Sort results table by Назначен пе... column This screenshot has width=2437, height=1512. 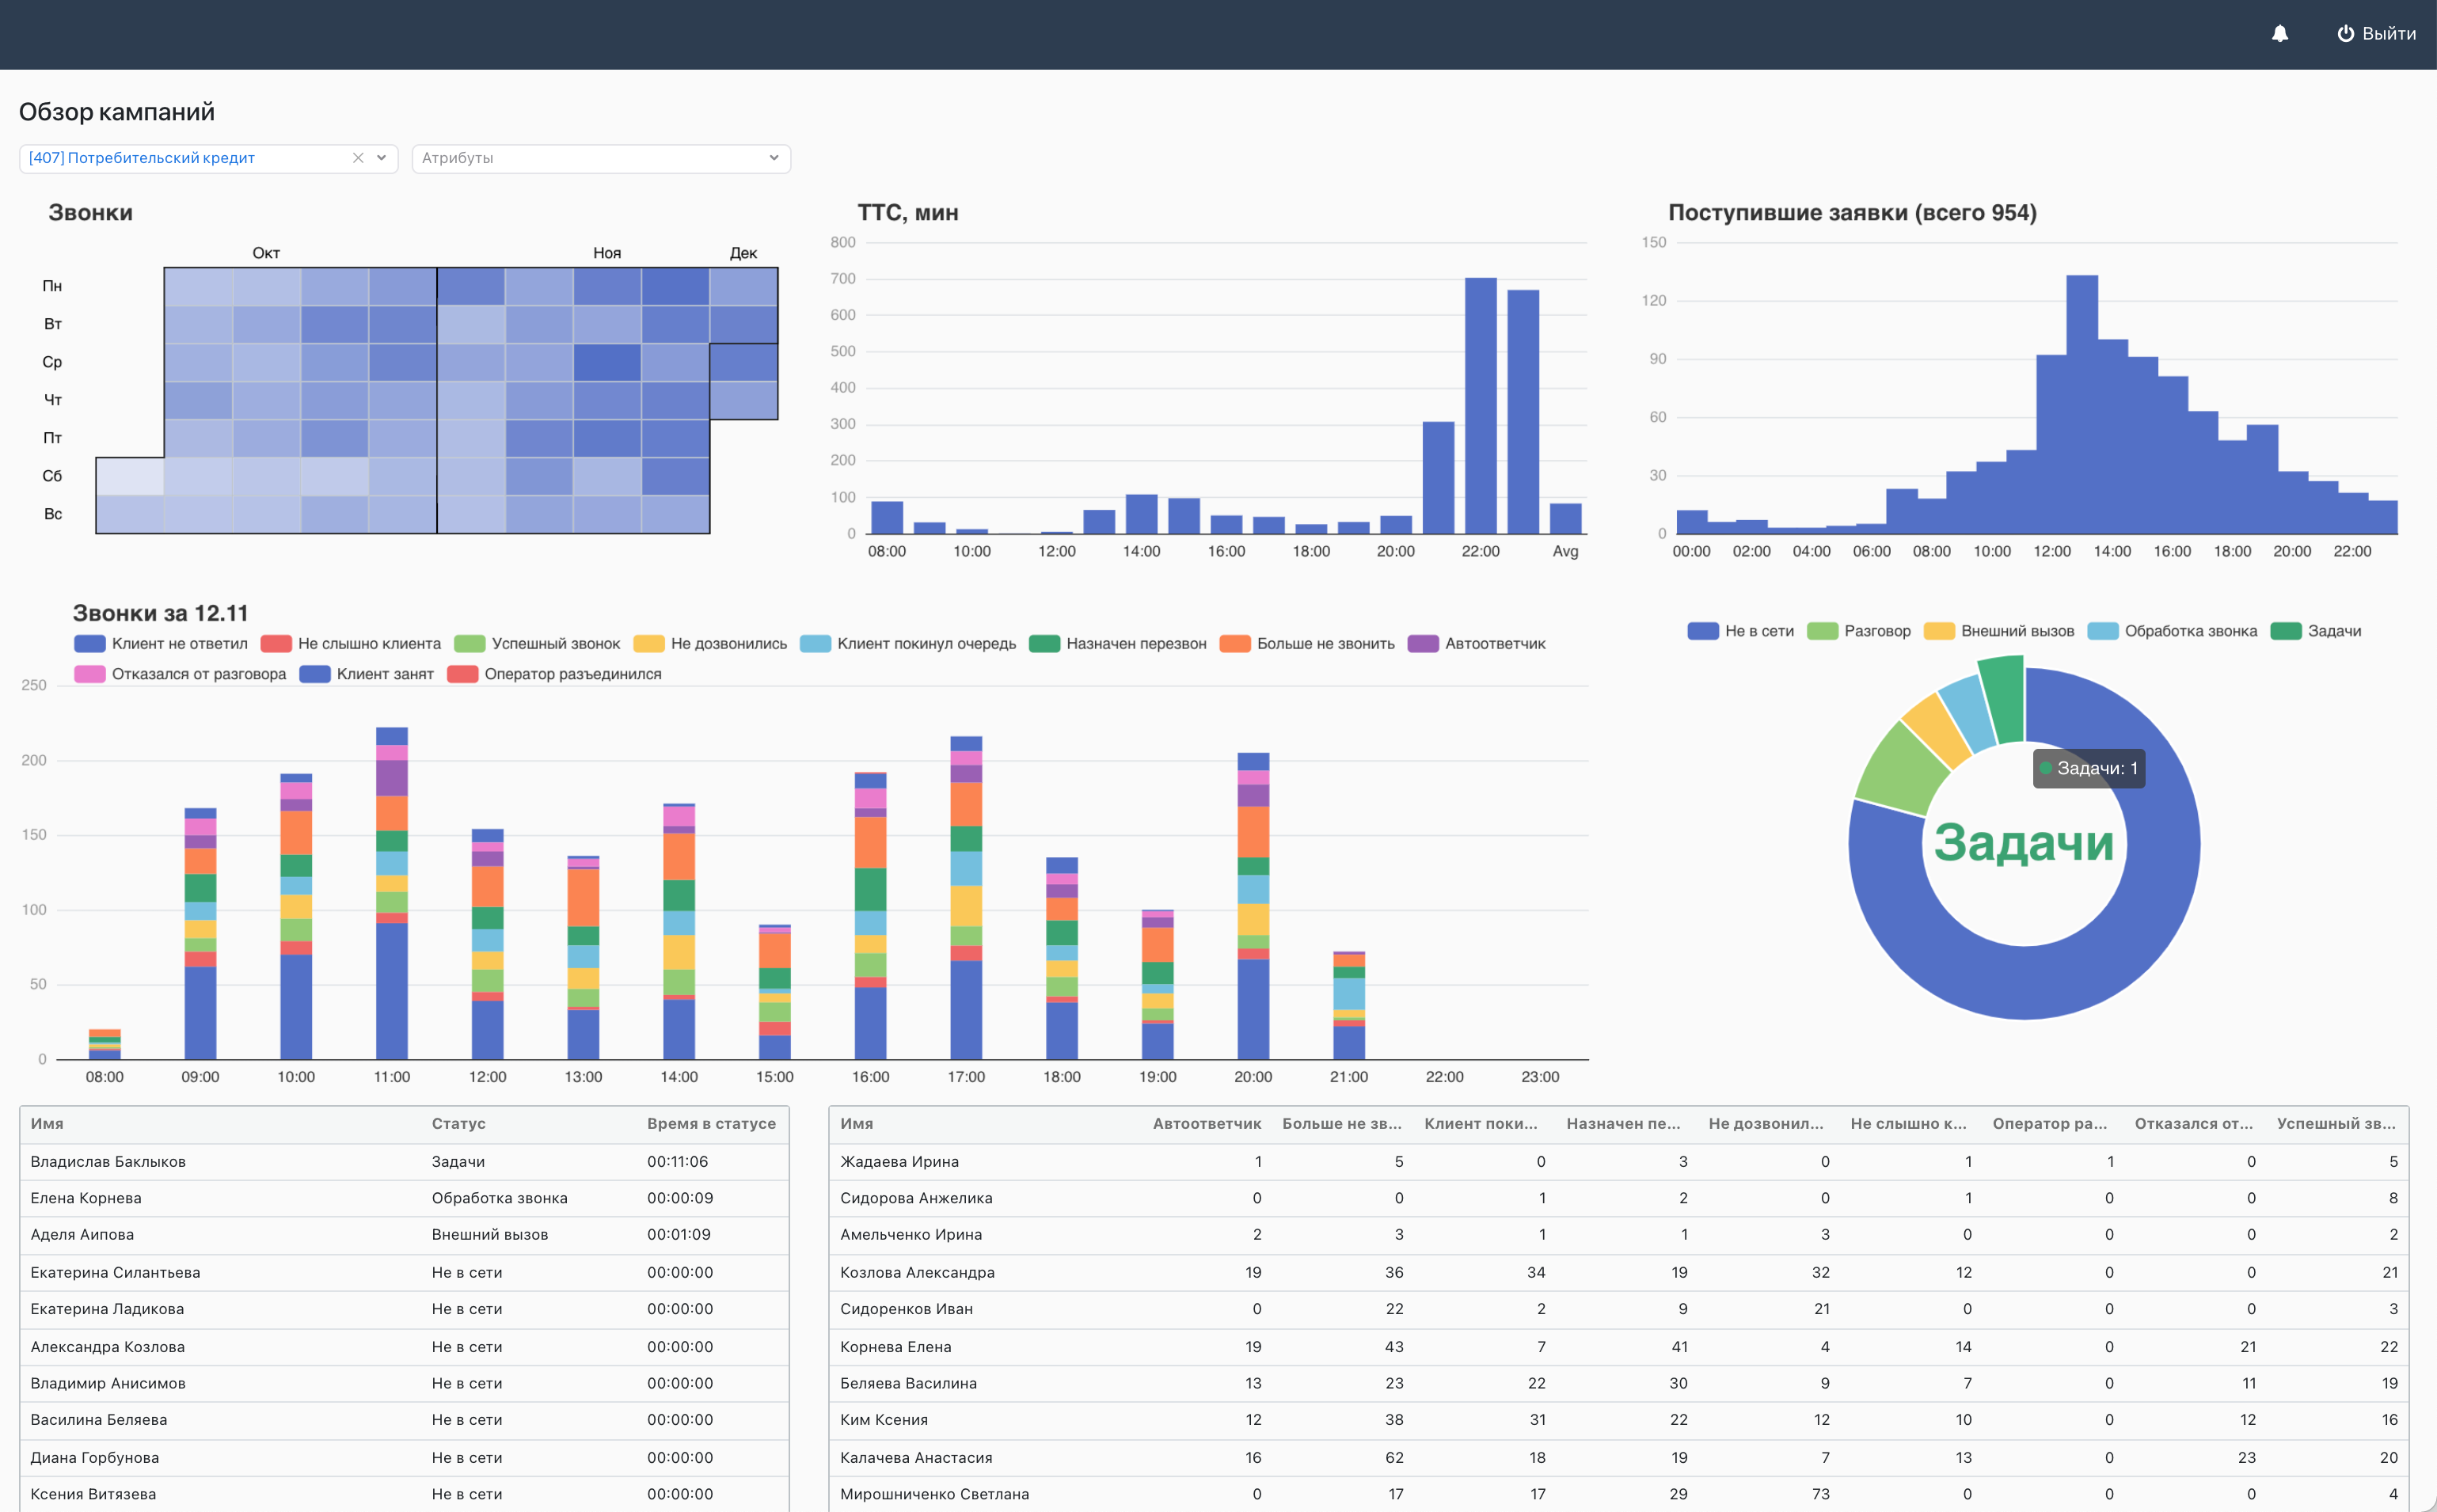tap(1623, 1124)
